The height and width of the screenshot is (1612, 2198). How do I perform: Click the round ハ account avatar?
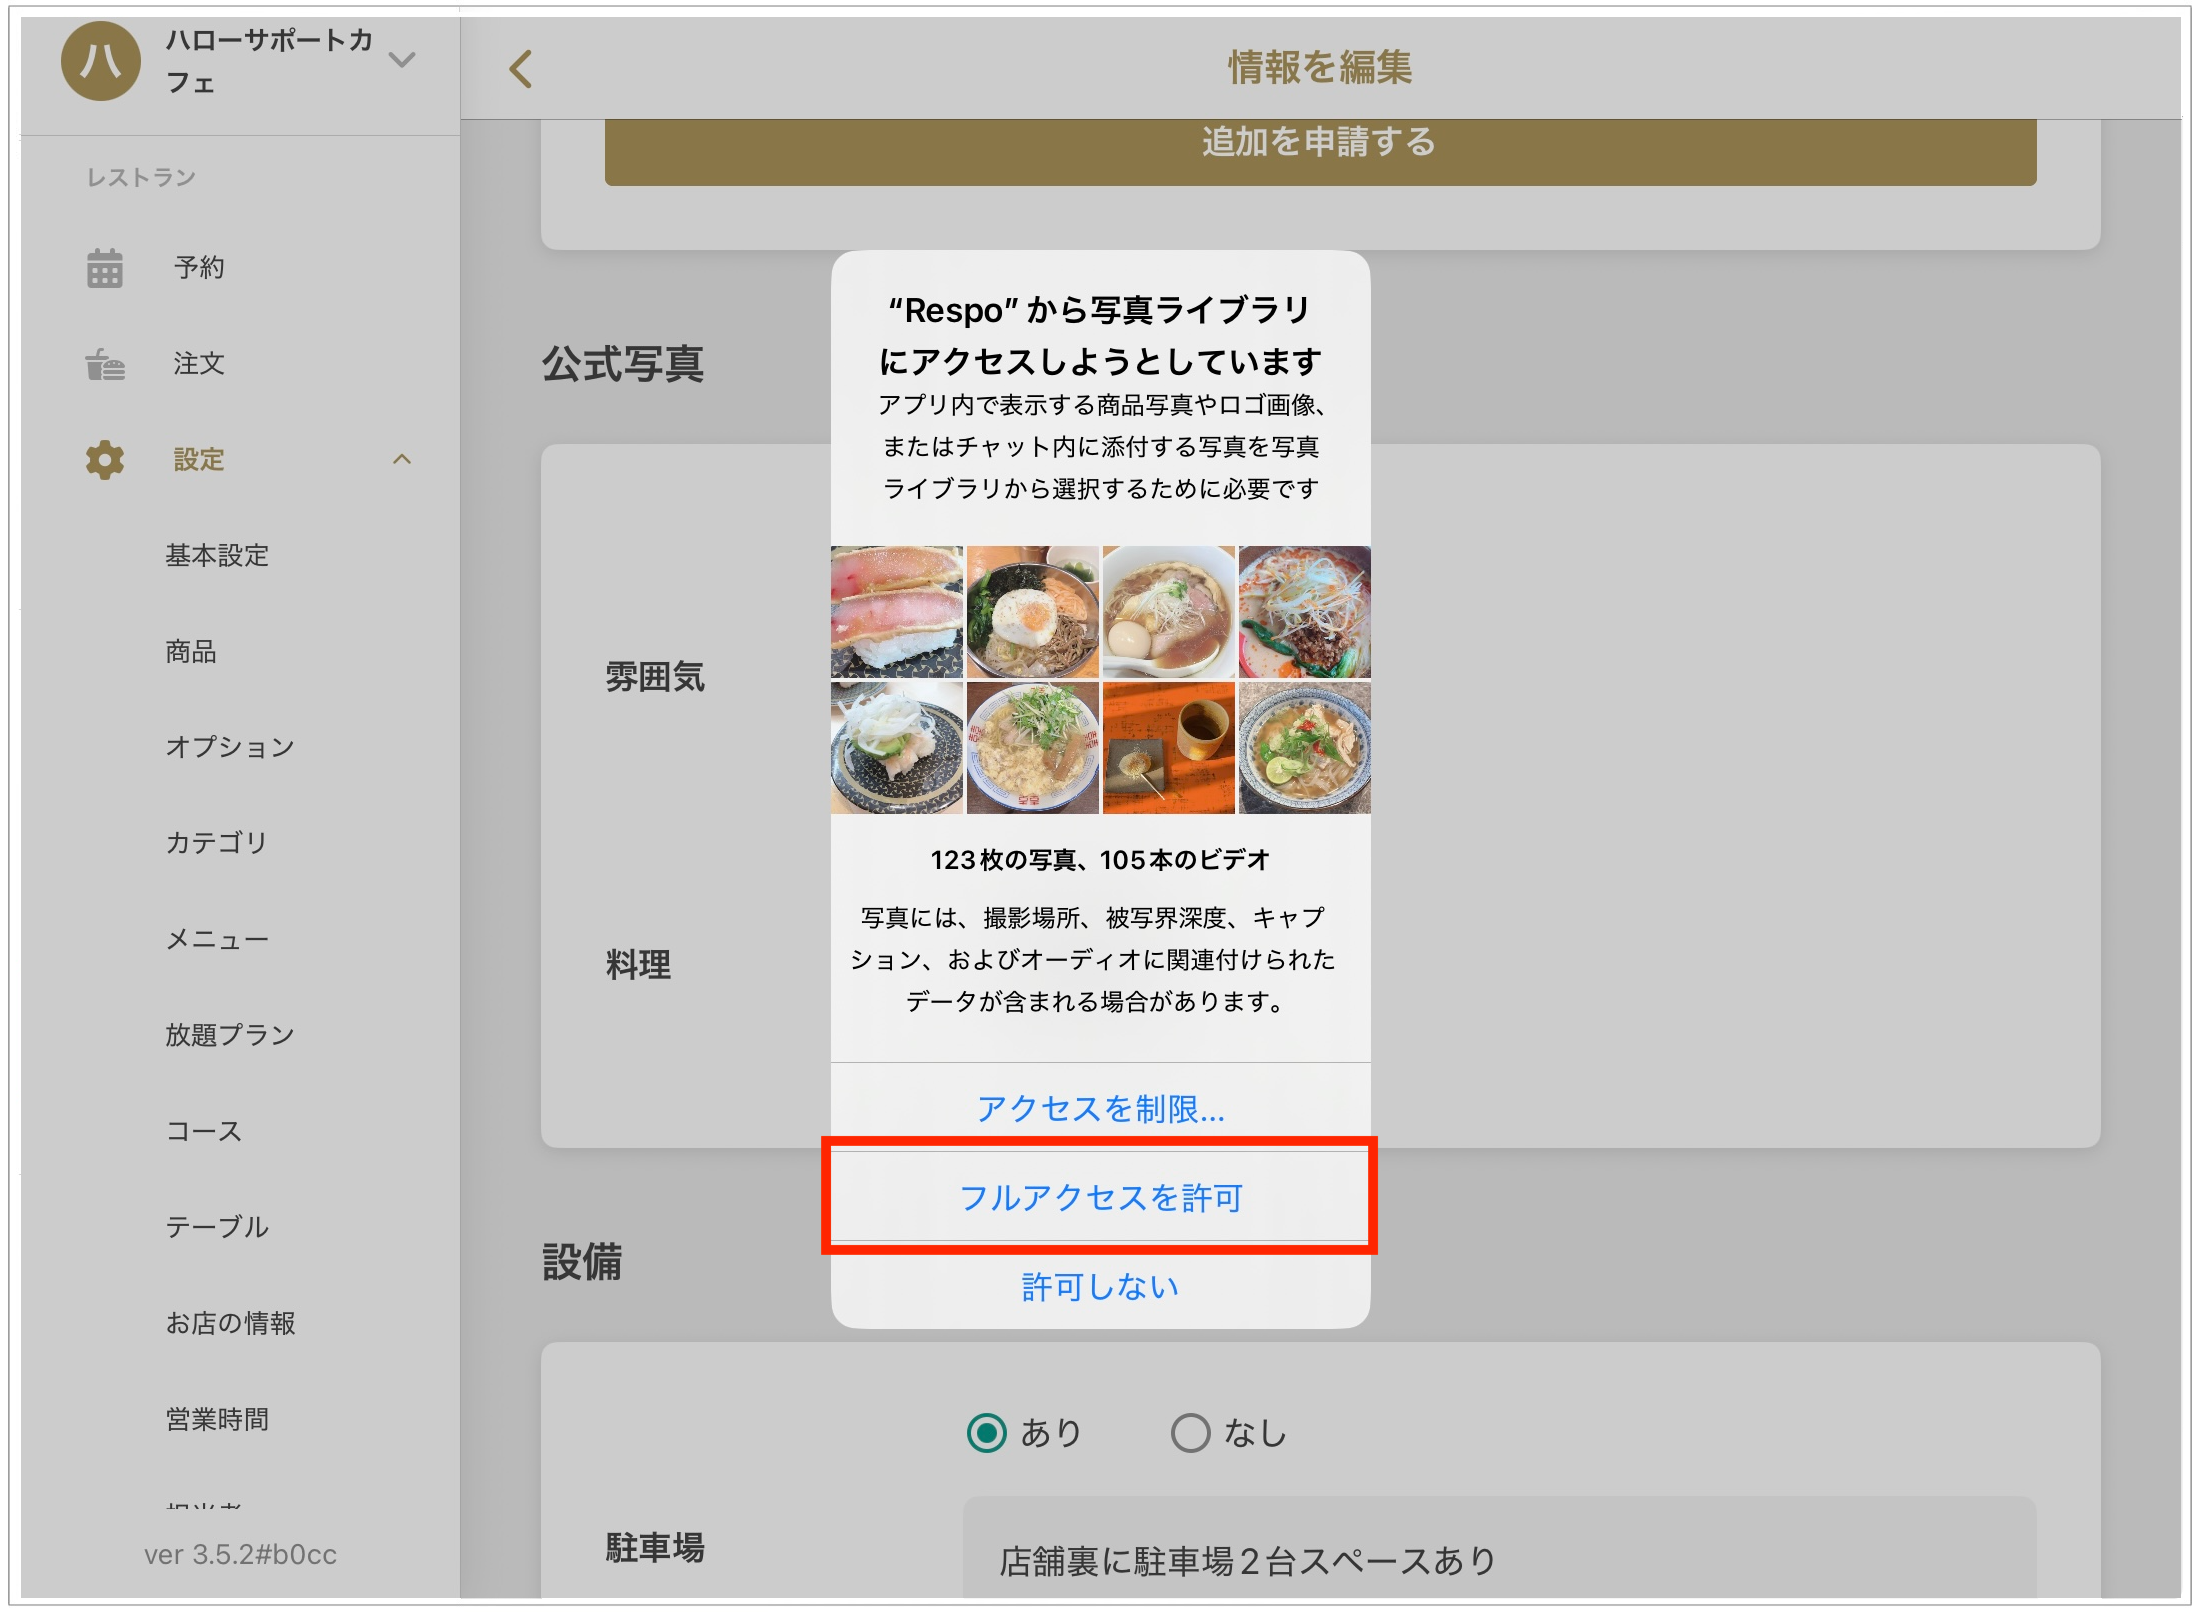tap(101, 61)
